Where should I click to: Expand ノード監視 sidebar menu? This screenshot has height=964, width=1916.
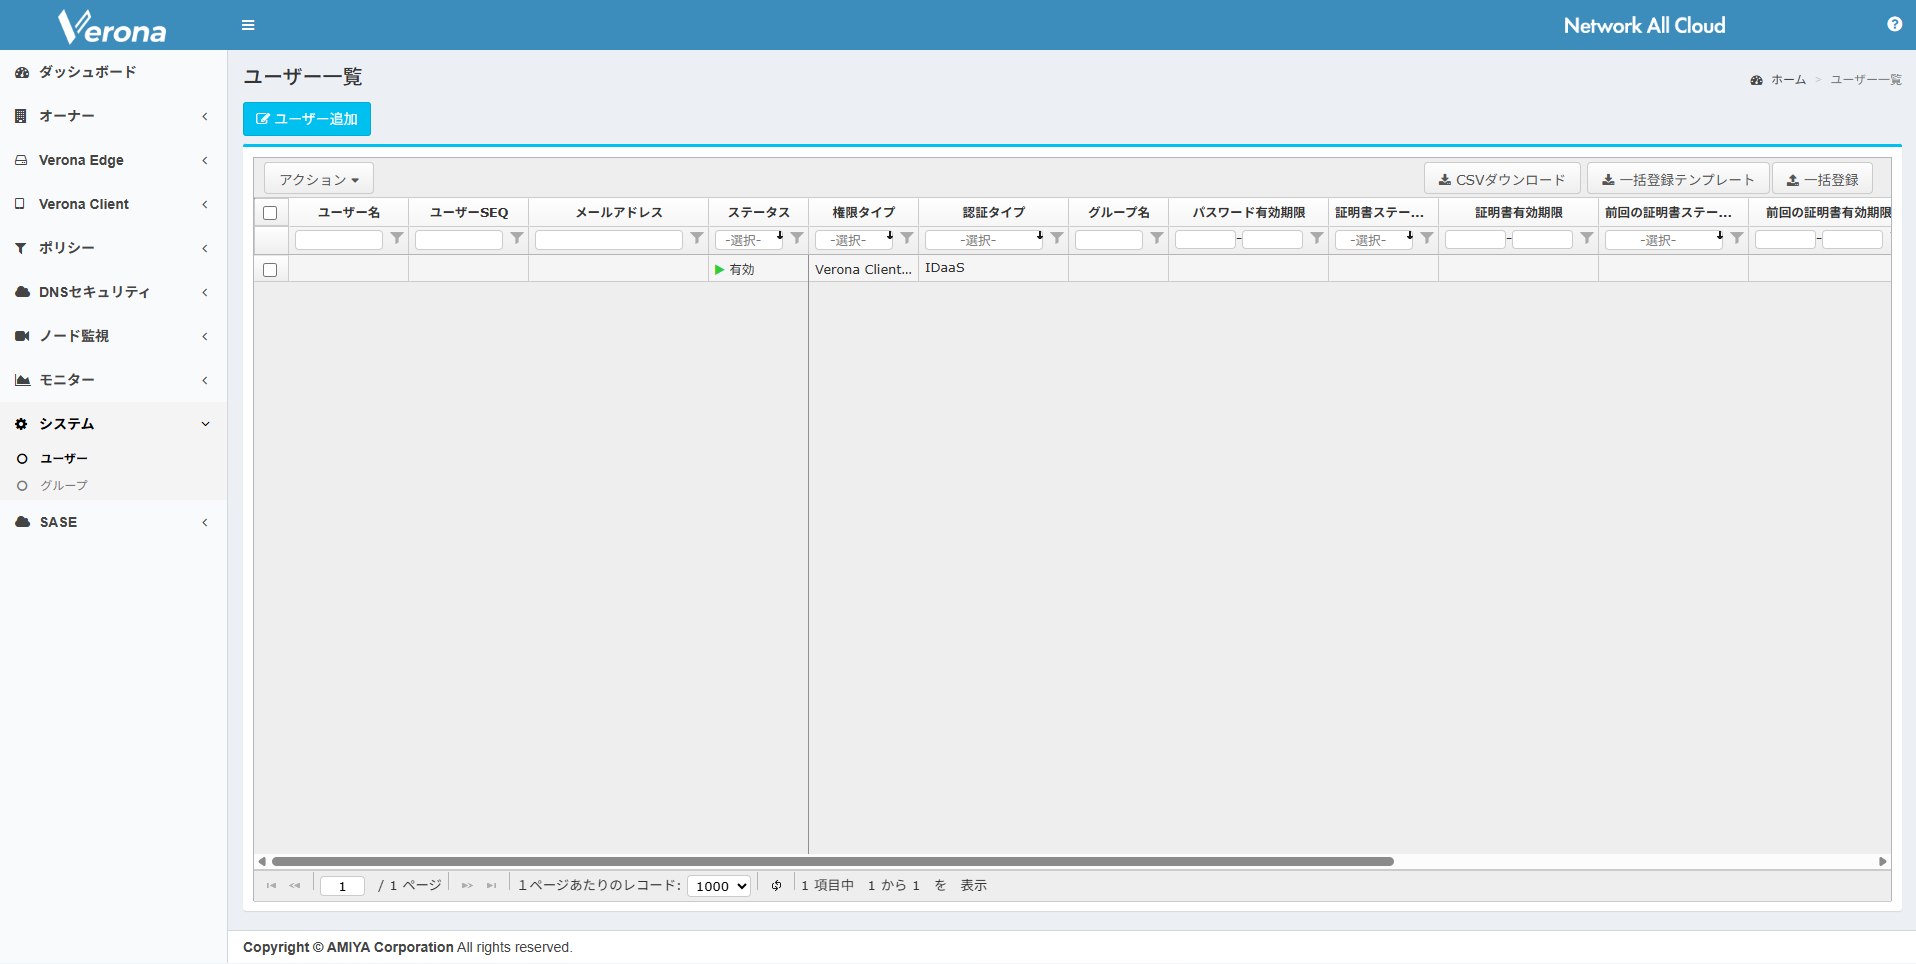tap(113, 336)
